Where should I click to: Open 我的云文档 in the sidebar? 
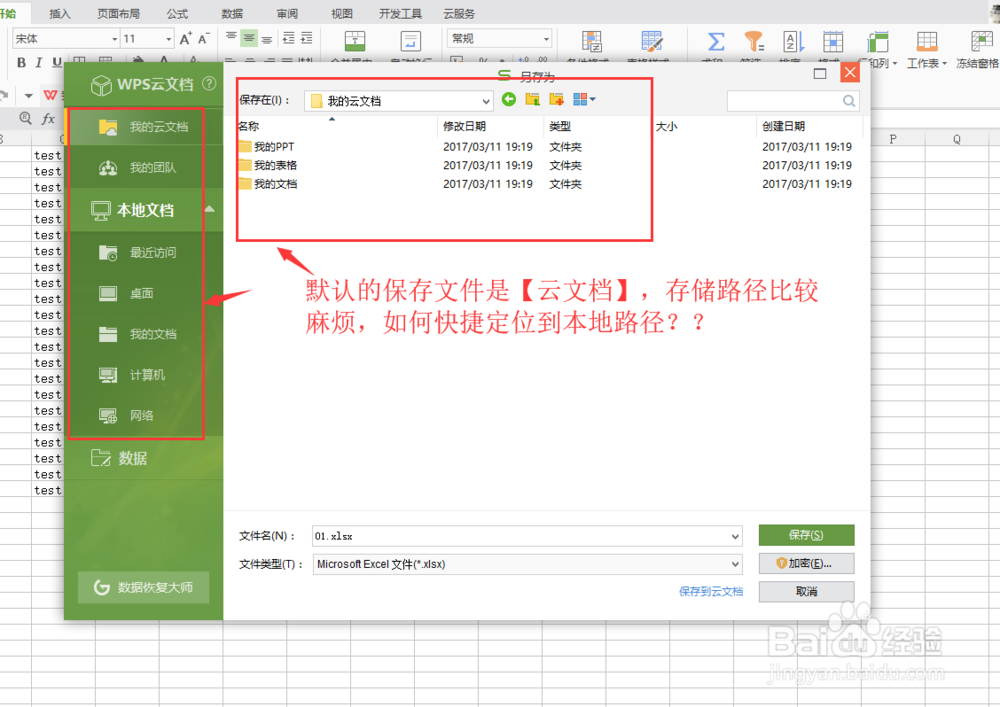point(145,127)
